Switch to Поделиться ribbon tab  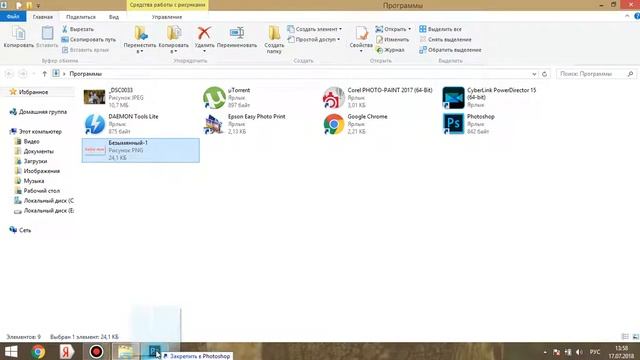click(x=81, y=17)
